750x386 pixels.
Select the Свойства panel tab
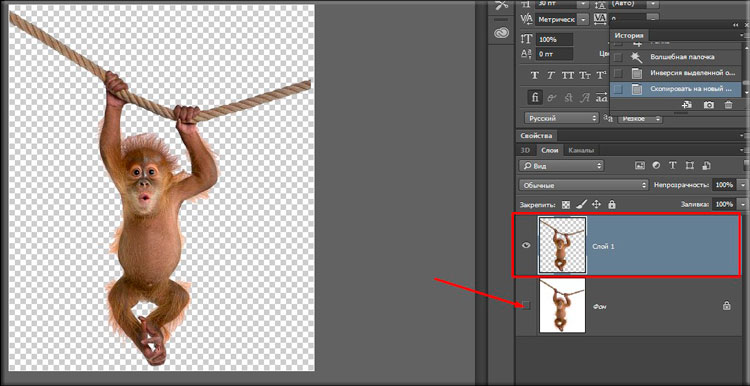tap(536, 135)
